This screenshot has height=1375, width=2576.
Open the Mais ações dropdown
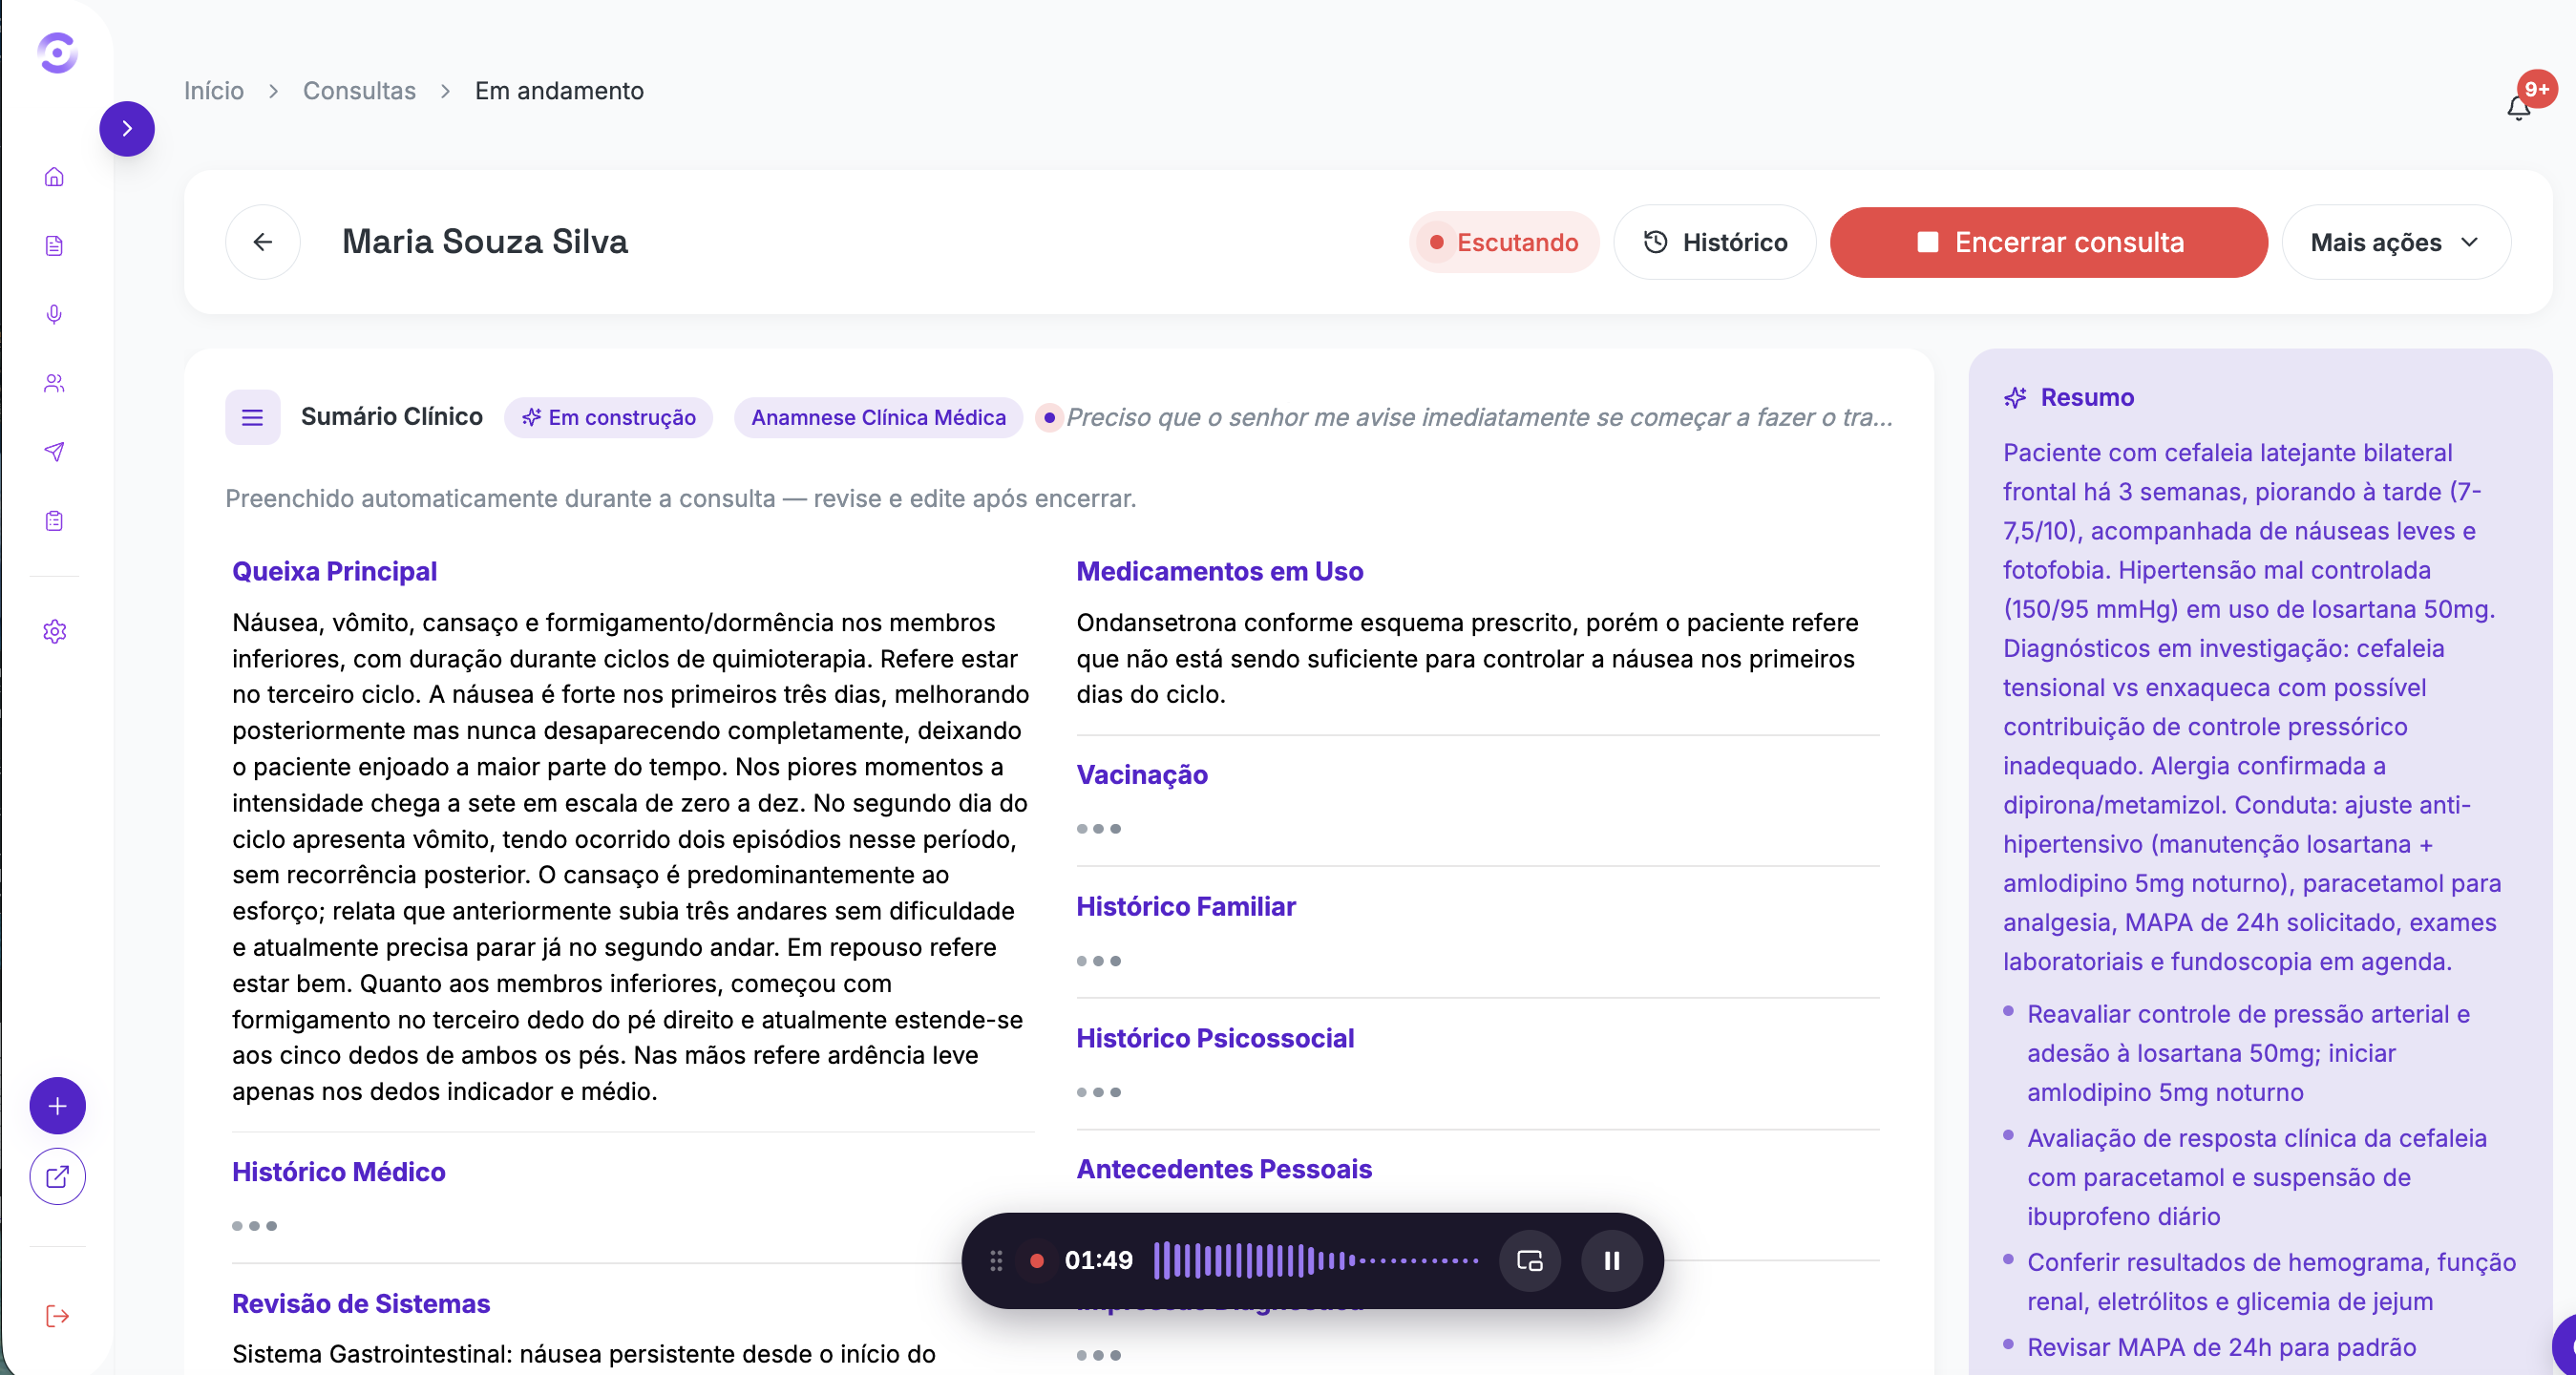[2396, 242]
